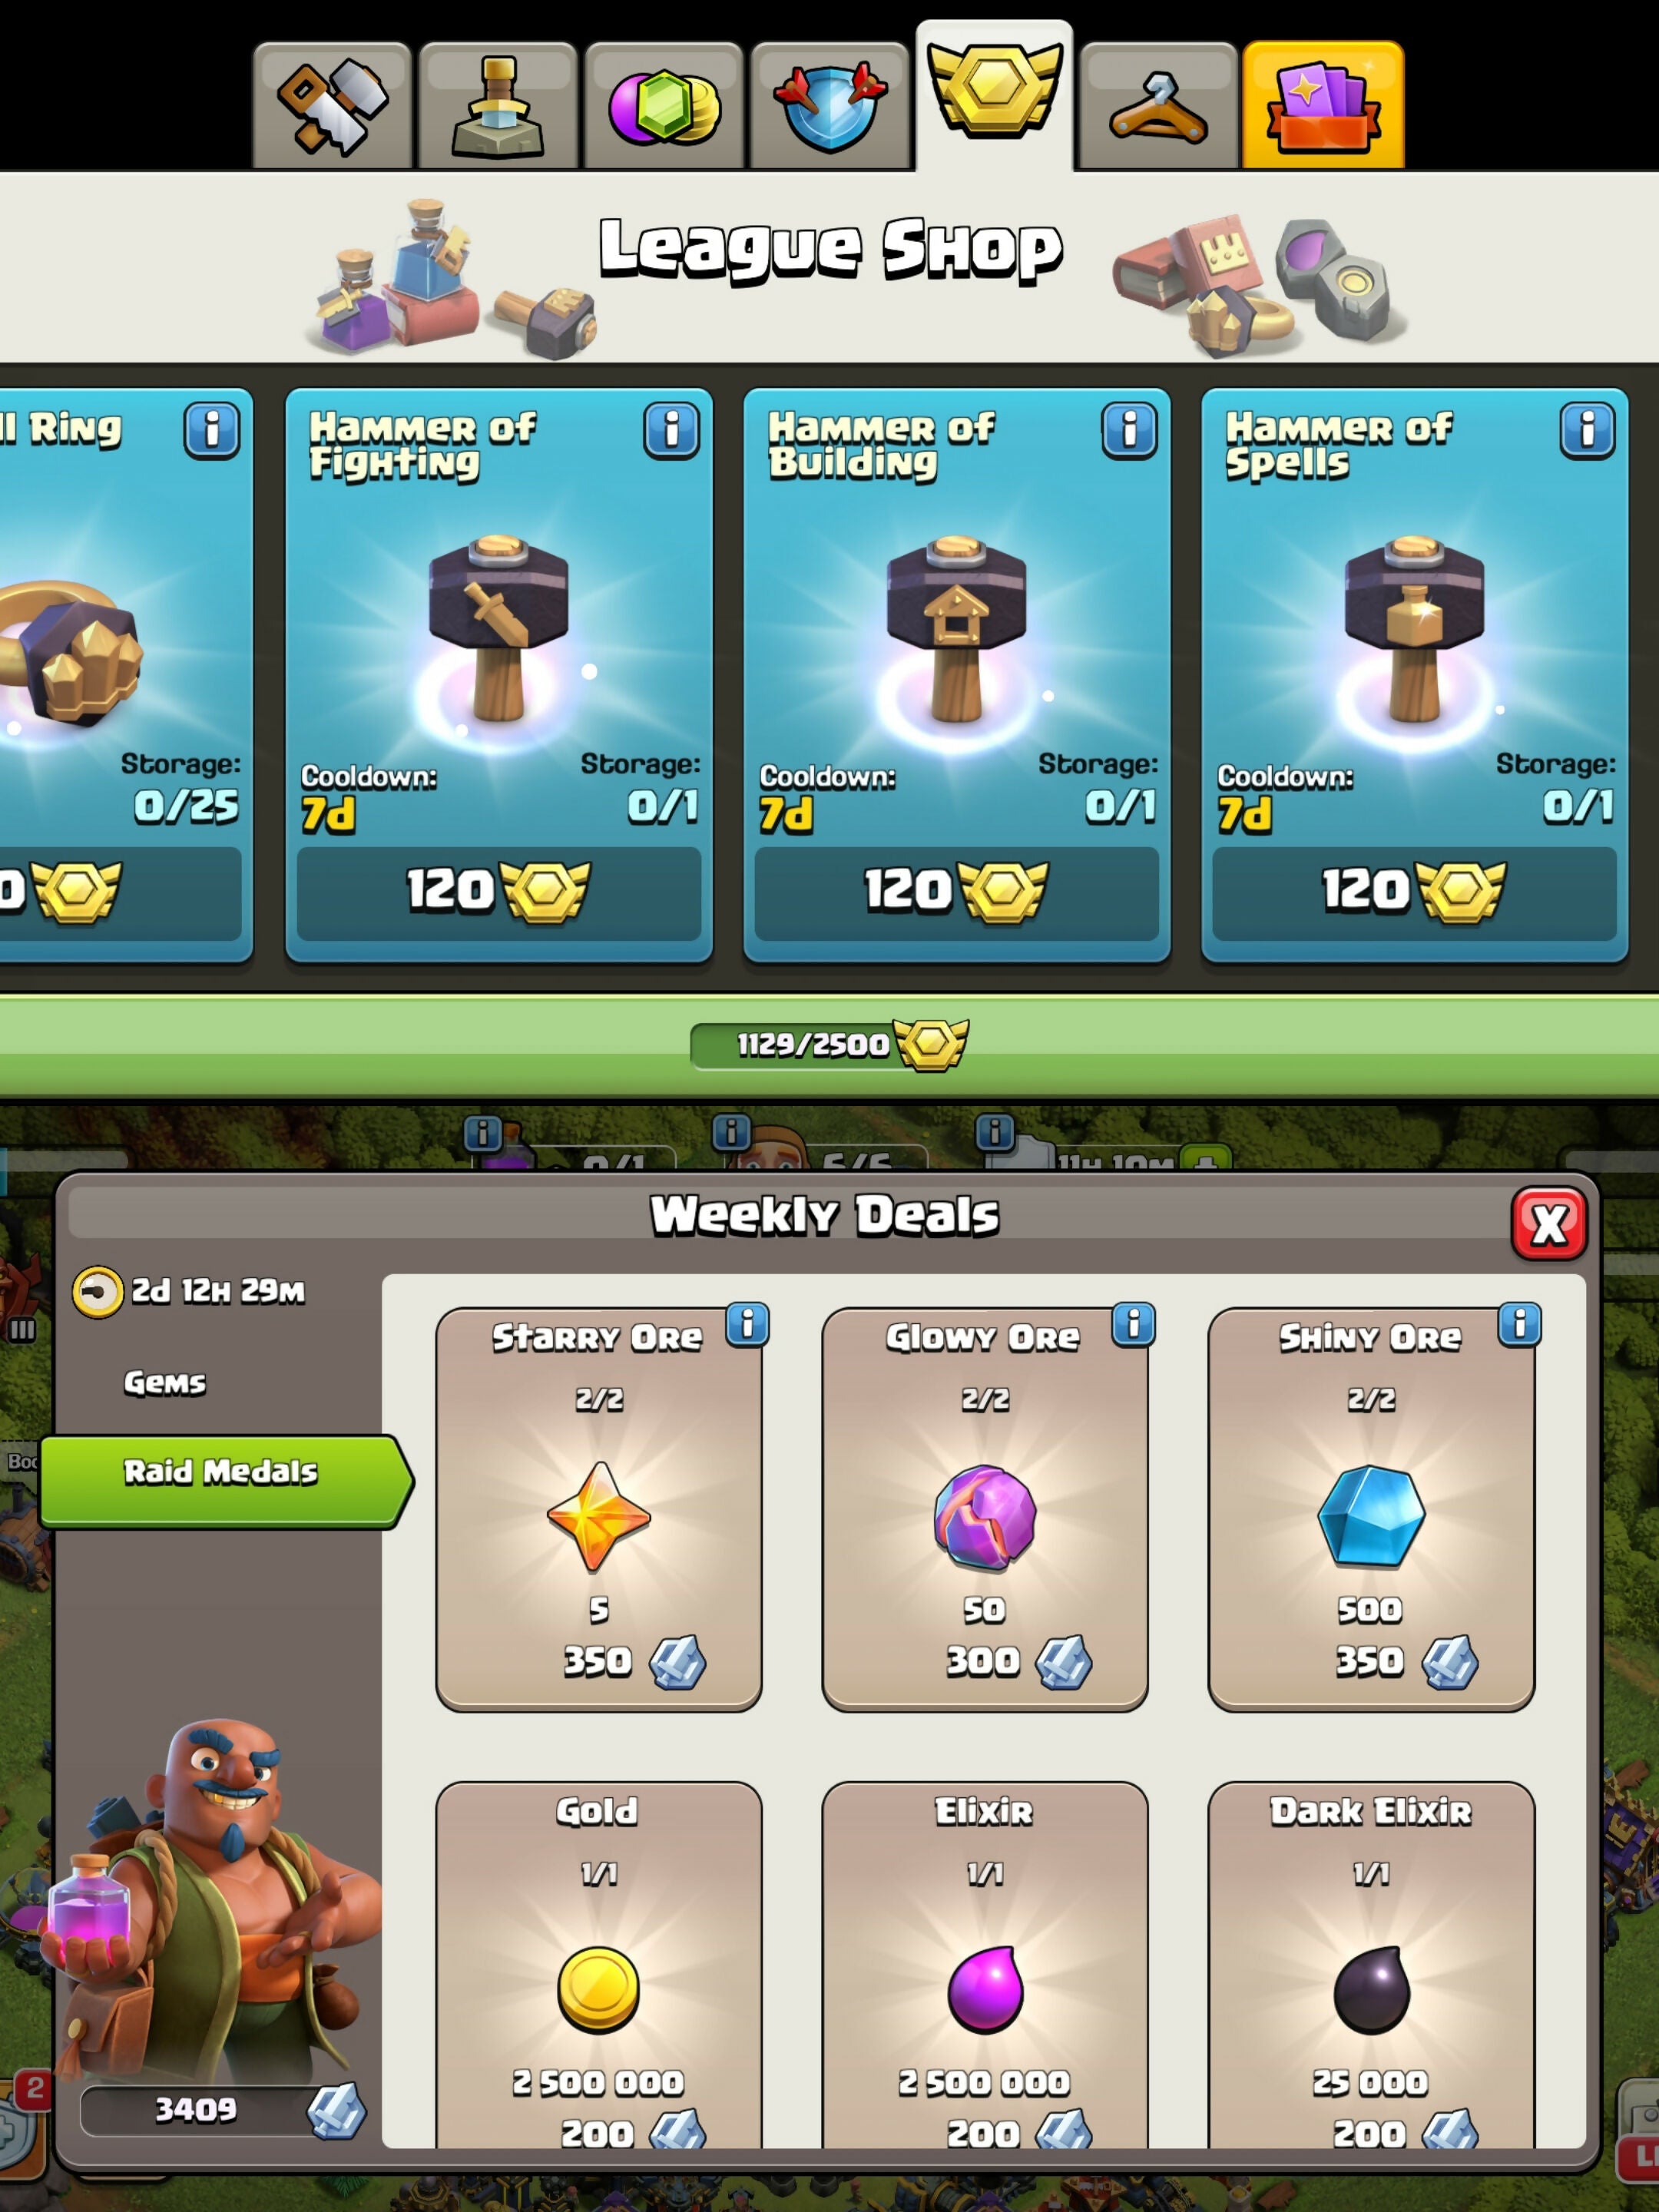The height and width of the screenshot is (2212, 1659).
Task: Open the orange treasure box offers tab
Action: click(x=1324, y=106)
